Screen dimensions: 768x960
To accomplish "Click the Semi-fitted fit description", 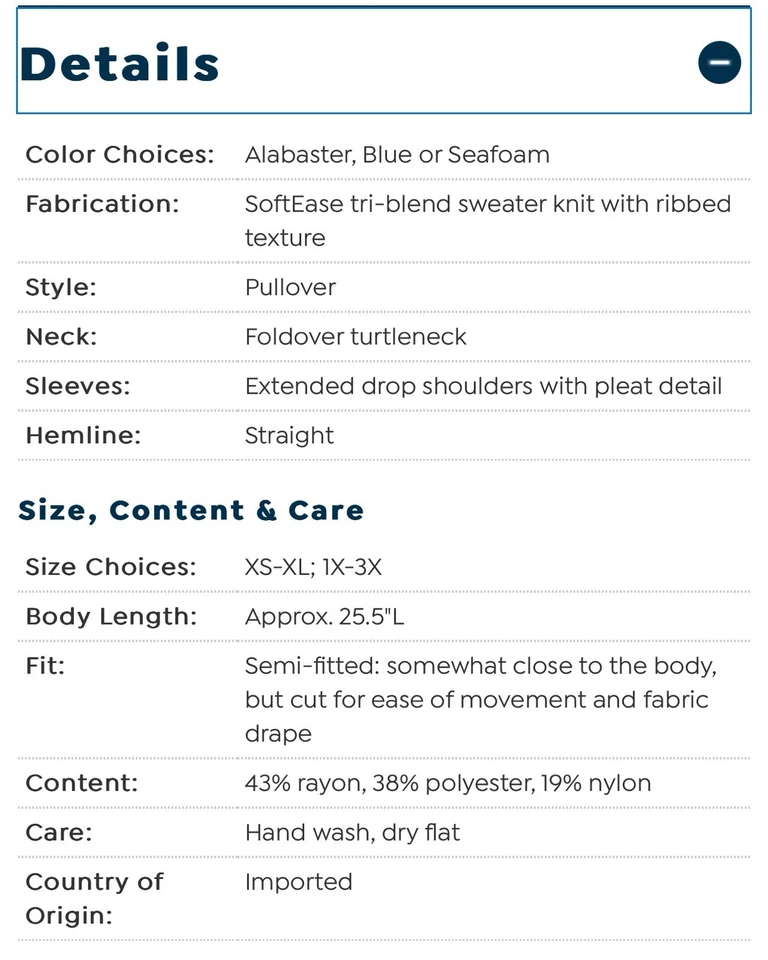I will pos(480,699).
